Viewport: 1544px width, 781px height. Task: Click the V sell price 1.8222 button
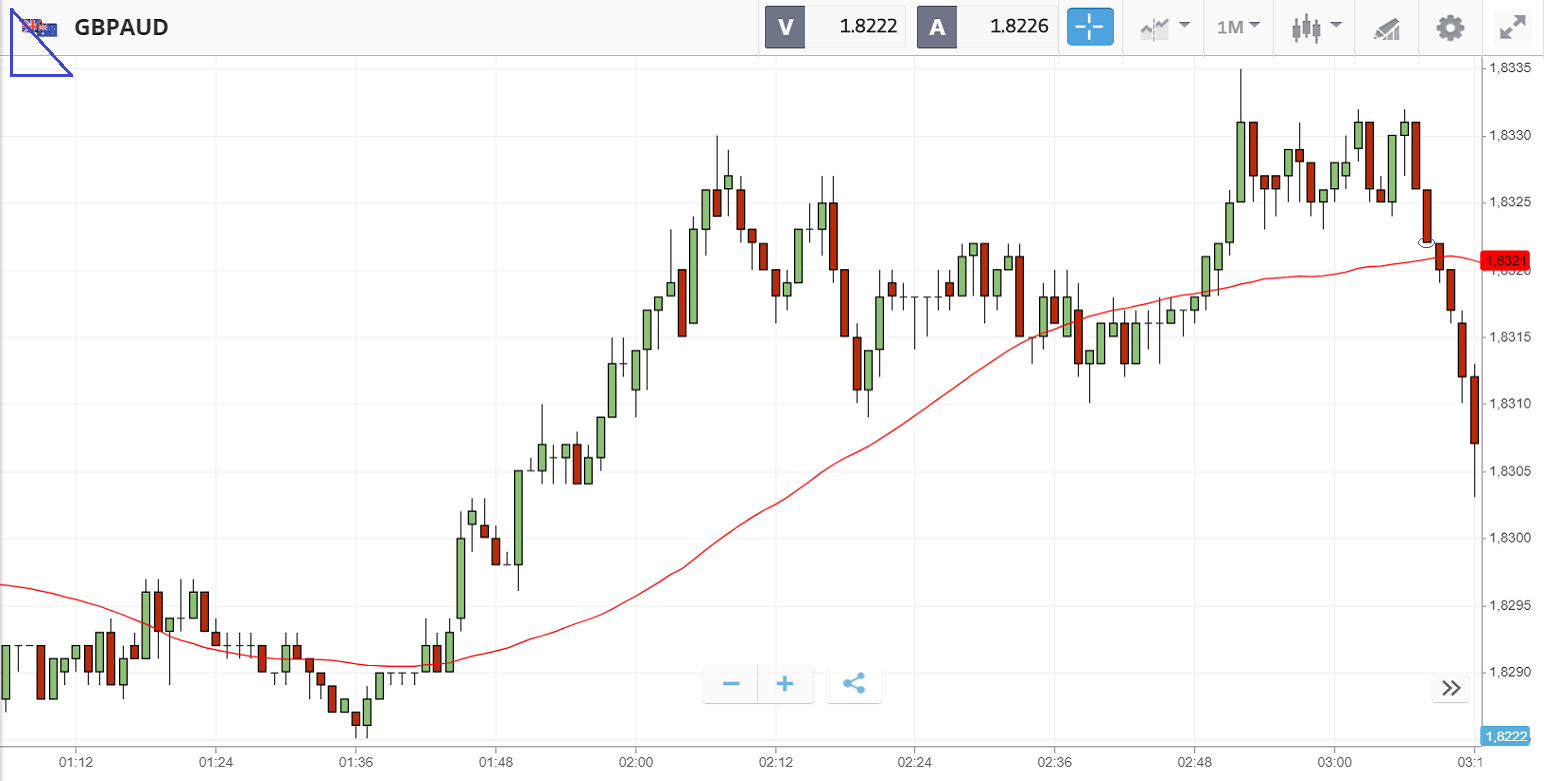point(835,27)
